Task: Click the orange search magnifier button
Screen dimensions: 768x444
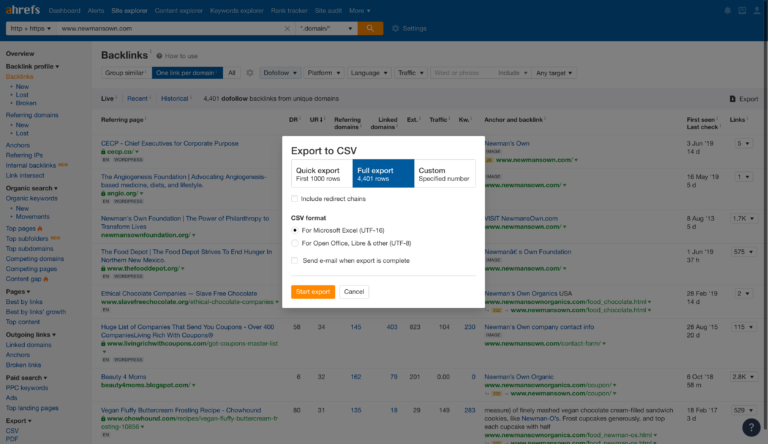Action: point(370,28)
